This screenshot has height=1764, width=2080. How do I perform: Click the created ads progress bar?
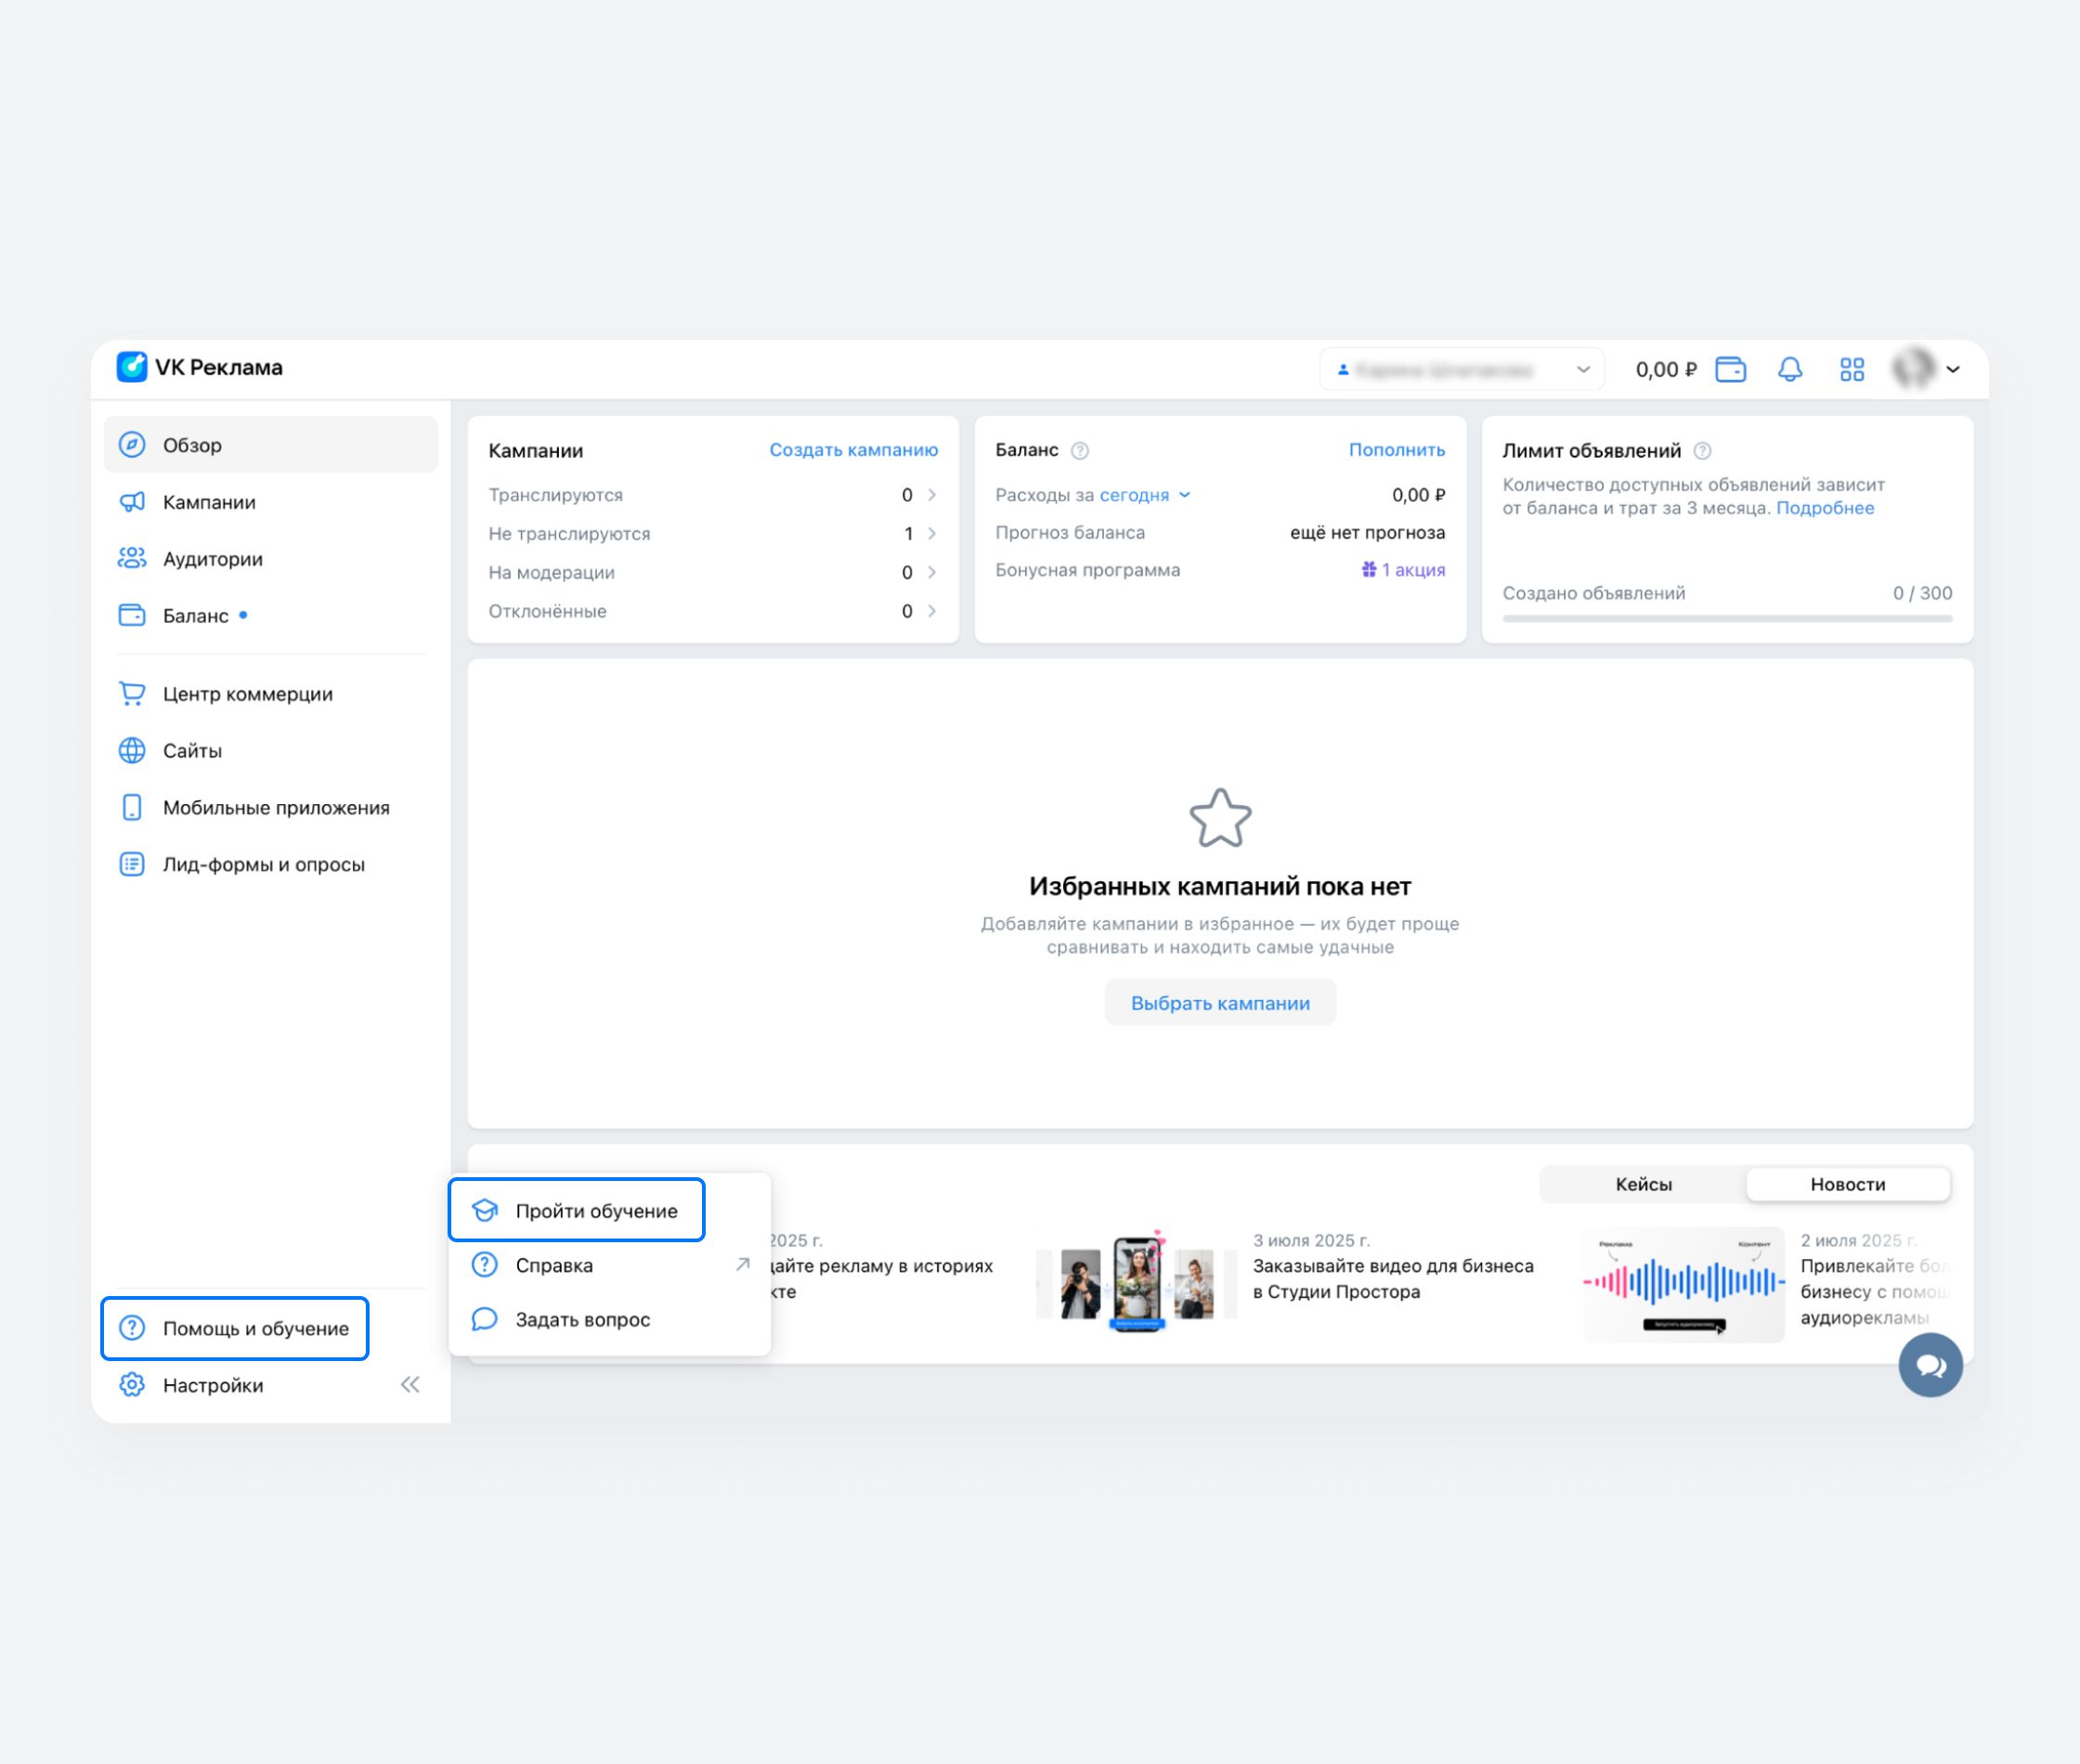click(1727, 619)
